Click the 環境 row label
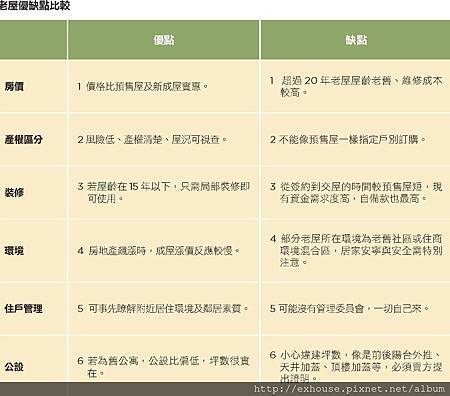The width and height of the screenshot is (450, 396). coord(14,250)
